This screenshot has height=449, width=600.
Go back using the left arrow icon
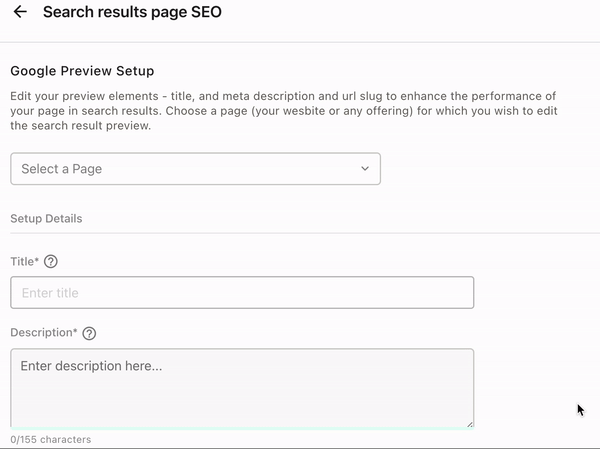tap(20, 12)
